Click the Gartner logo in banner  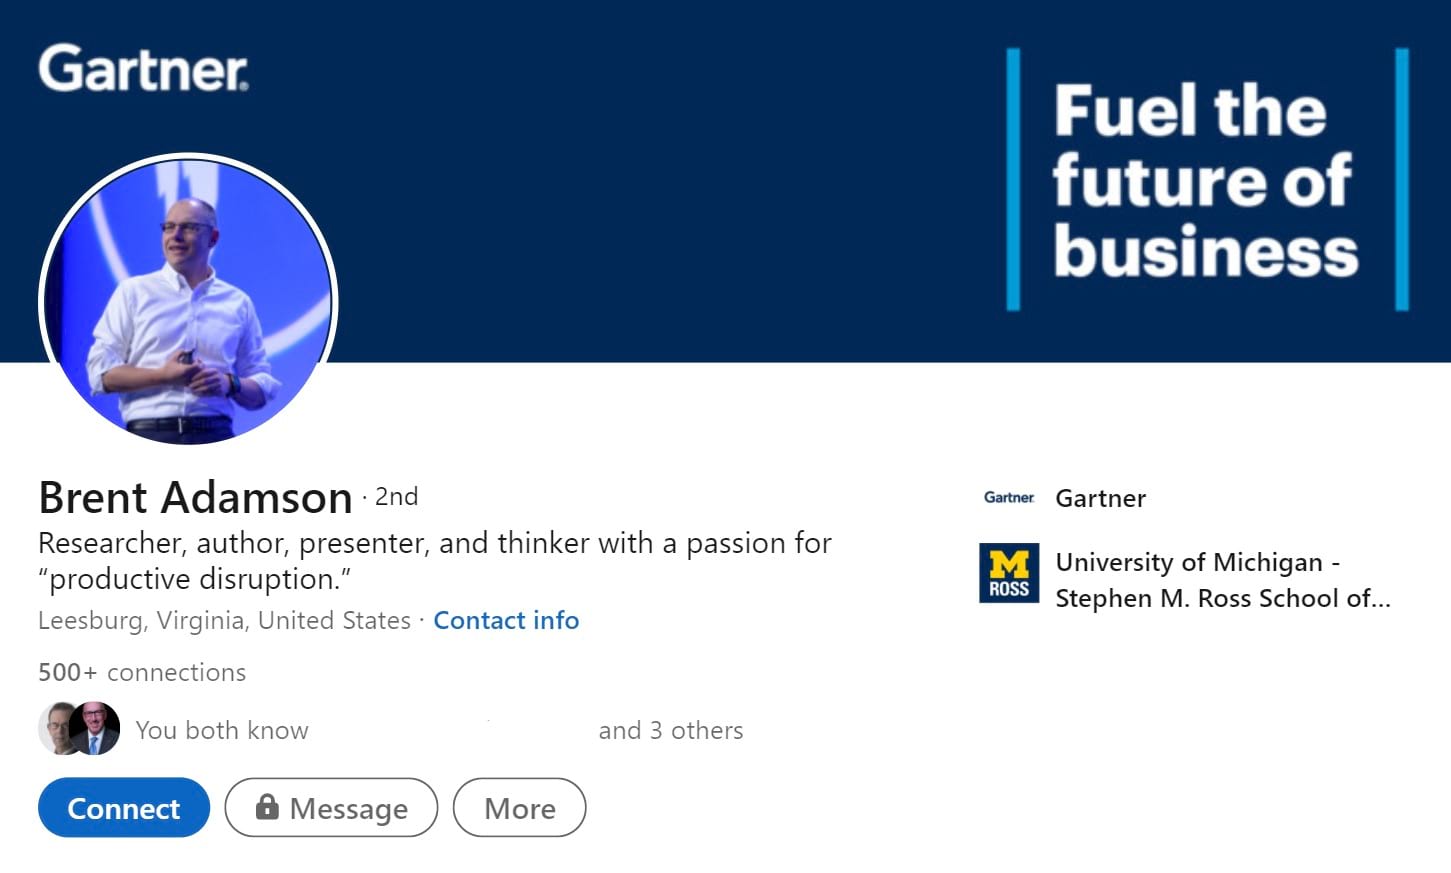click(144, 68)
